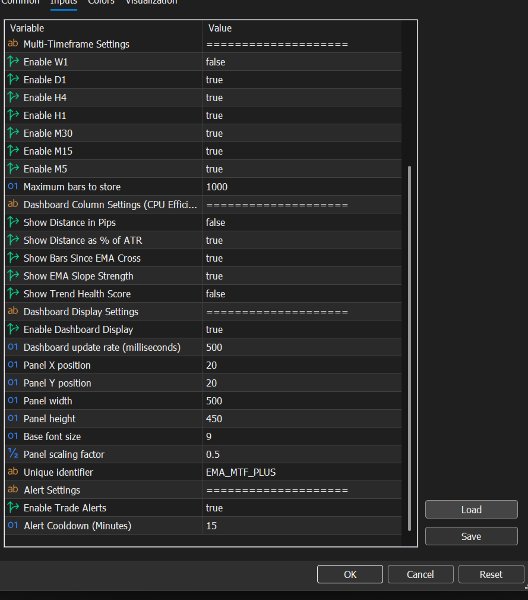Edit the Dashboard update rate value 500
Image resolution: width=528 pixels, height=600 pixels.
pos(214,347)
